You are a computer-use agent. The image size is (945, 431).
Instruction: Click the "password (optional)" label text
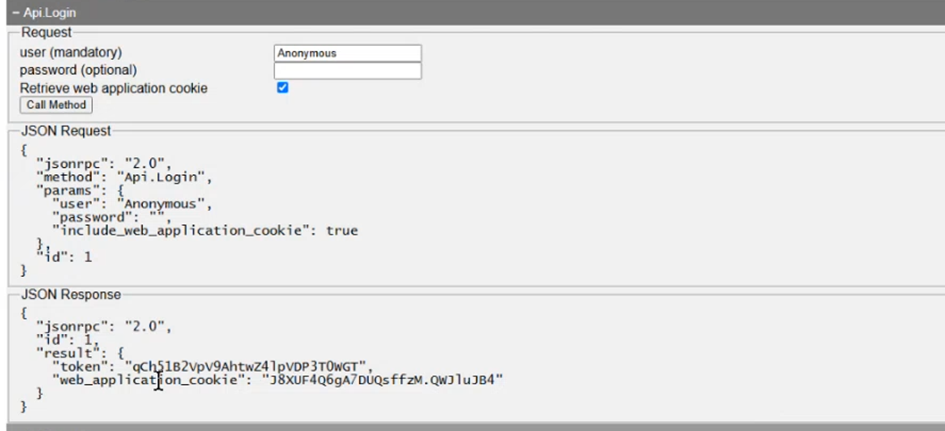coord(79,70)
